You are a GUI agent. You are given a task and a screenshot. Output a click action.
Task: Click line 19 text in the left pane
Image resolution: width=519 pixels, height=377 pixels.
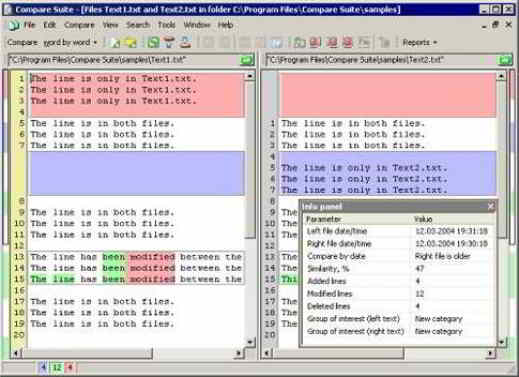coord(102,324)
